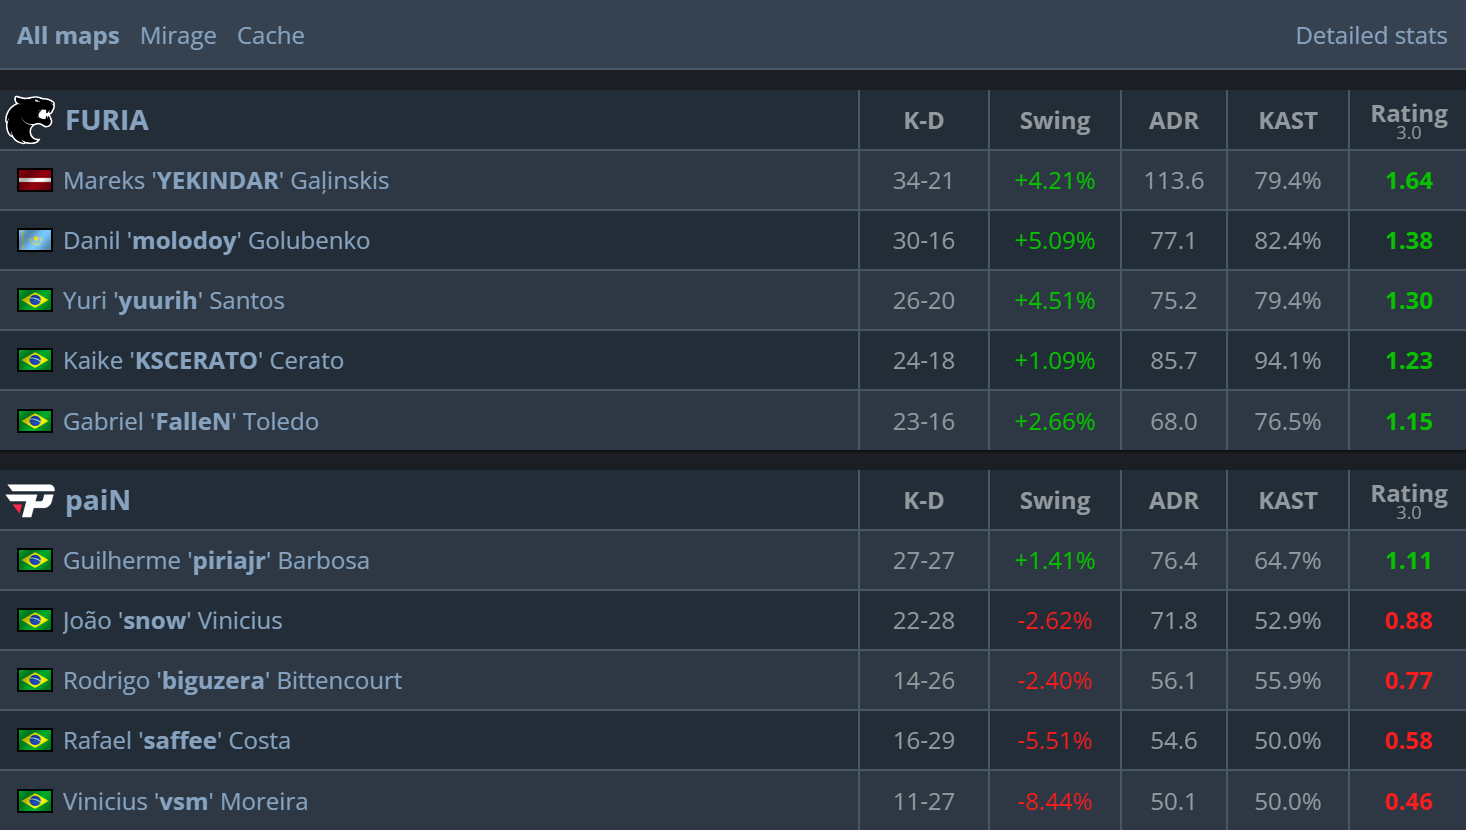Switch to the Cache map tab
The image size is (1466, 830).
point(271,36)
